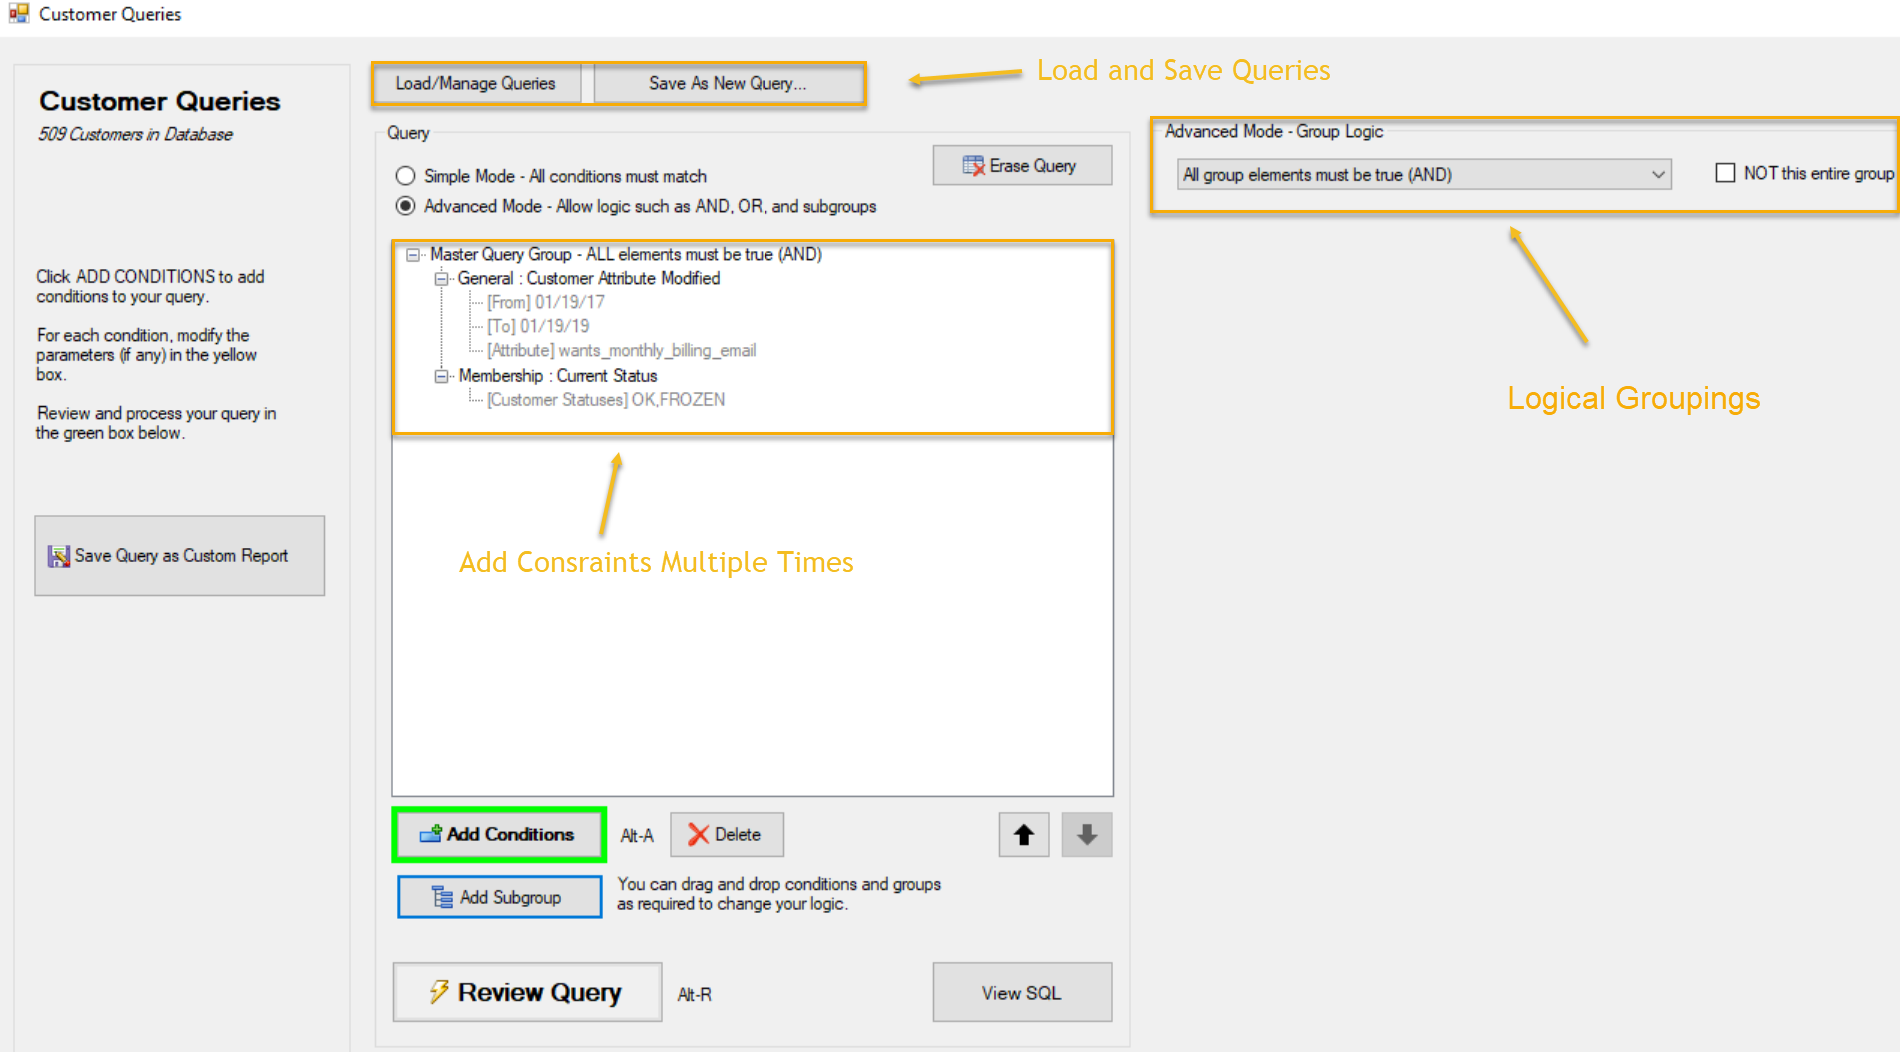The image size is (1900, 1052).
Task: Select General : Customer Attribute Modified row
Action: [589, 279]
